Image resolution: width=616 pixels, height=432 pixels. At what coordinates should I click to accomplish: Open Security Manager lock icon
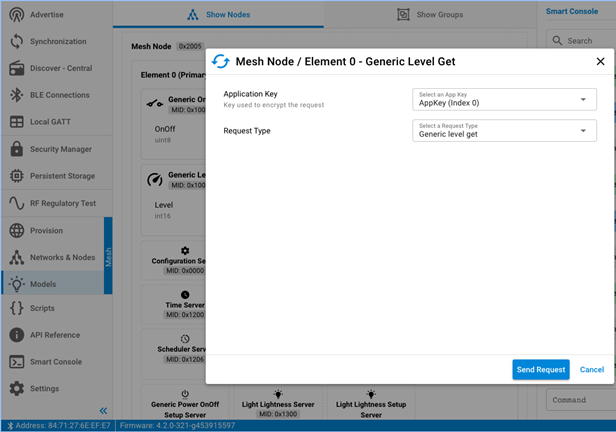(16, 149)
